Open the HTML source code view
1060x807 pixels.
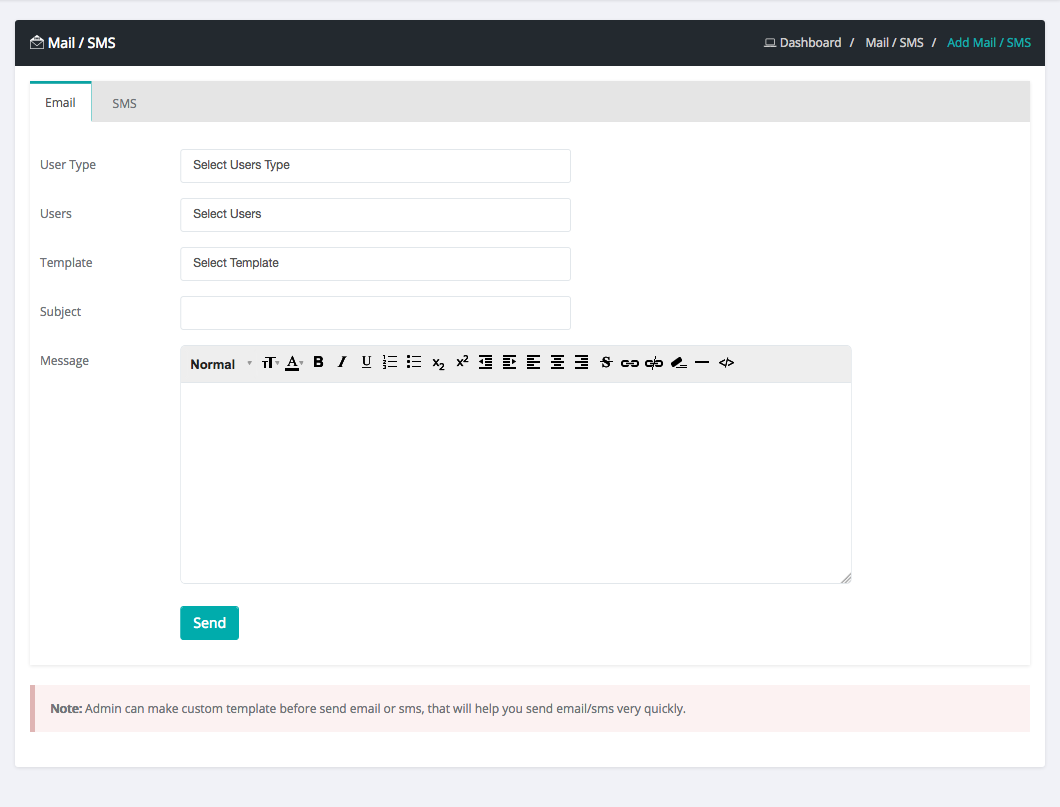[x=726, y=363]
